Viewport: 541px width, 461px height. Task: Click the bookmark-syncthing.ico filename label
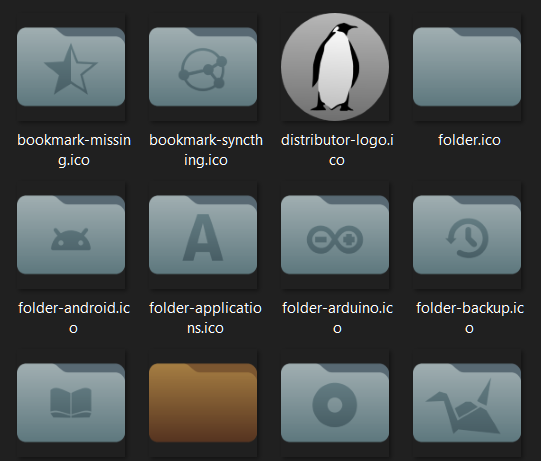pyautogui.click(x=206, y=150)
